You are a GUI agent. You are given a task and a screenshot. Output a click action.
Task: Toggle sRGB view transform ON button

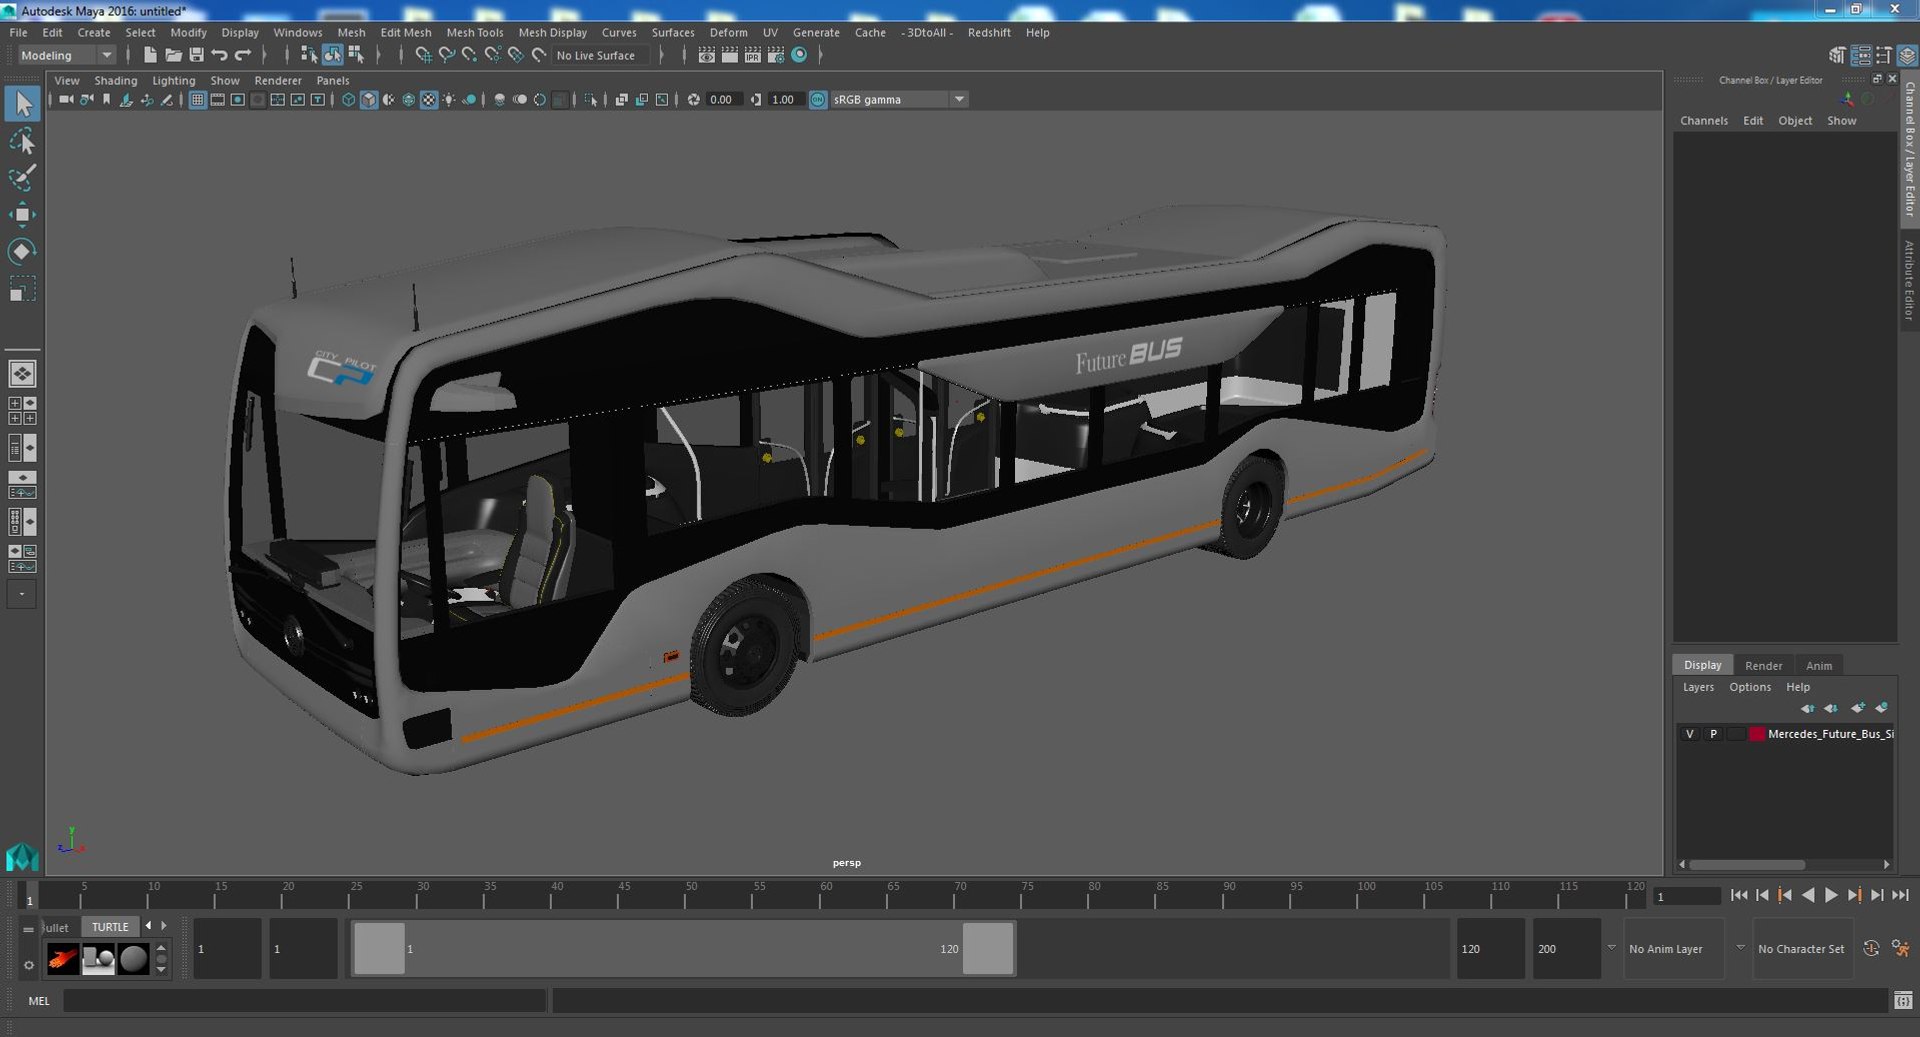(x=818, y=100)
